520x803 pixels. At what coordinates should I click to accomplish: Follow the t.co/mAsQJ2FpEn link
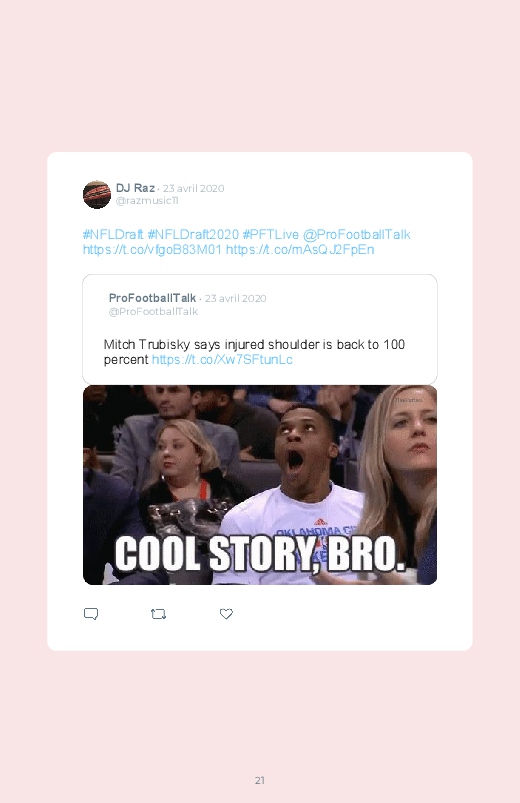point(300,249)
